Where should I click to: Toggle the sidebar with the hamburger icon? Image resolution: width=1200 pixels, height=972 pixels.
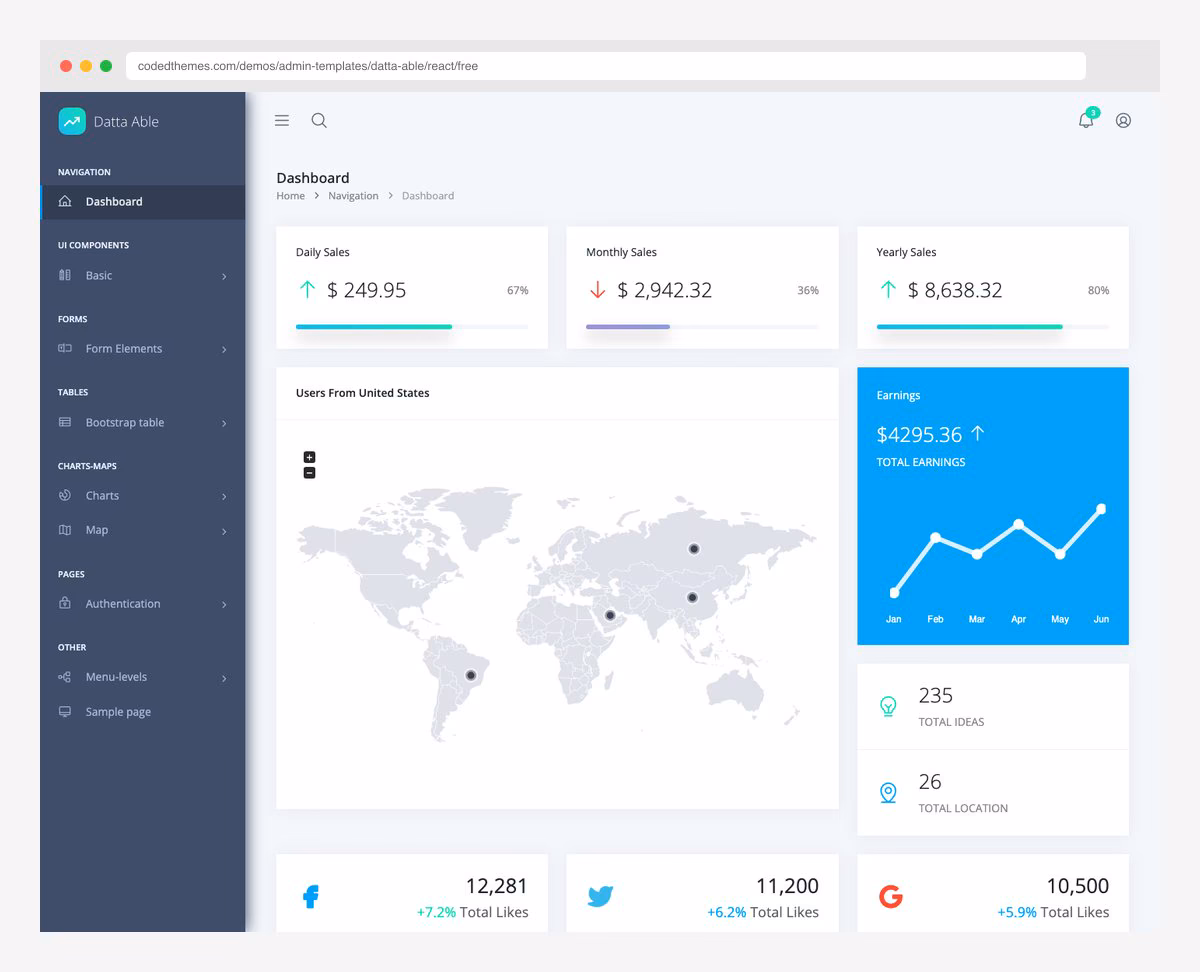[281, 119]
